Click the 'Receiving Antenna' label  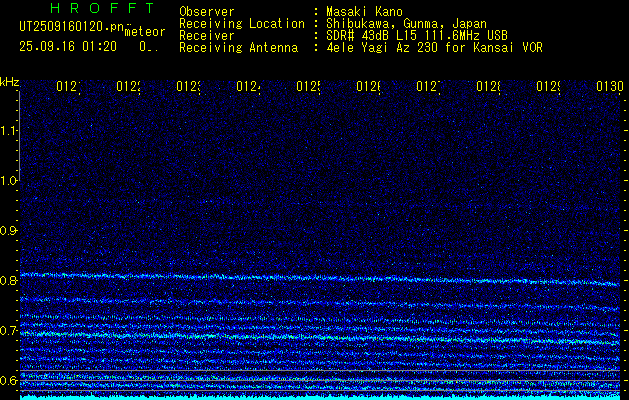(x=238, y=48)
